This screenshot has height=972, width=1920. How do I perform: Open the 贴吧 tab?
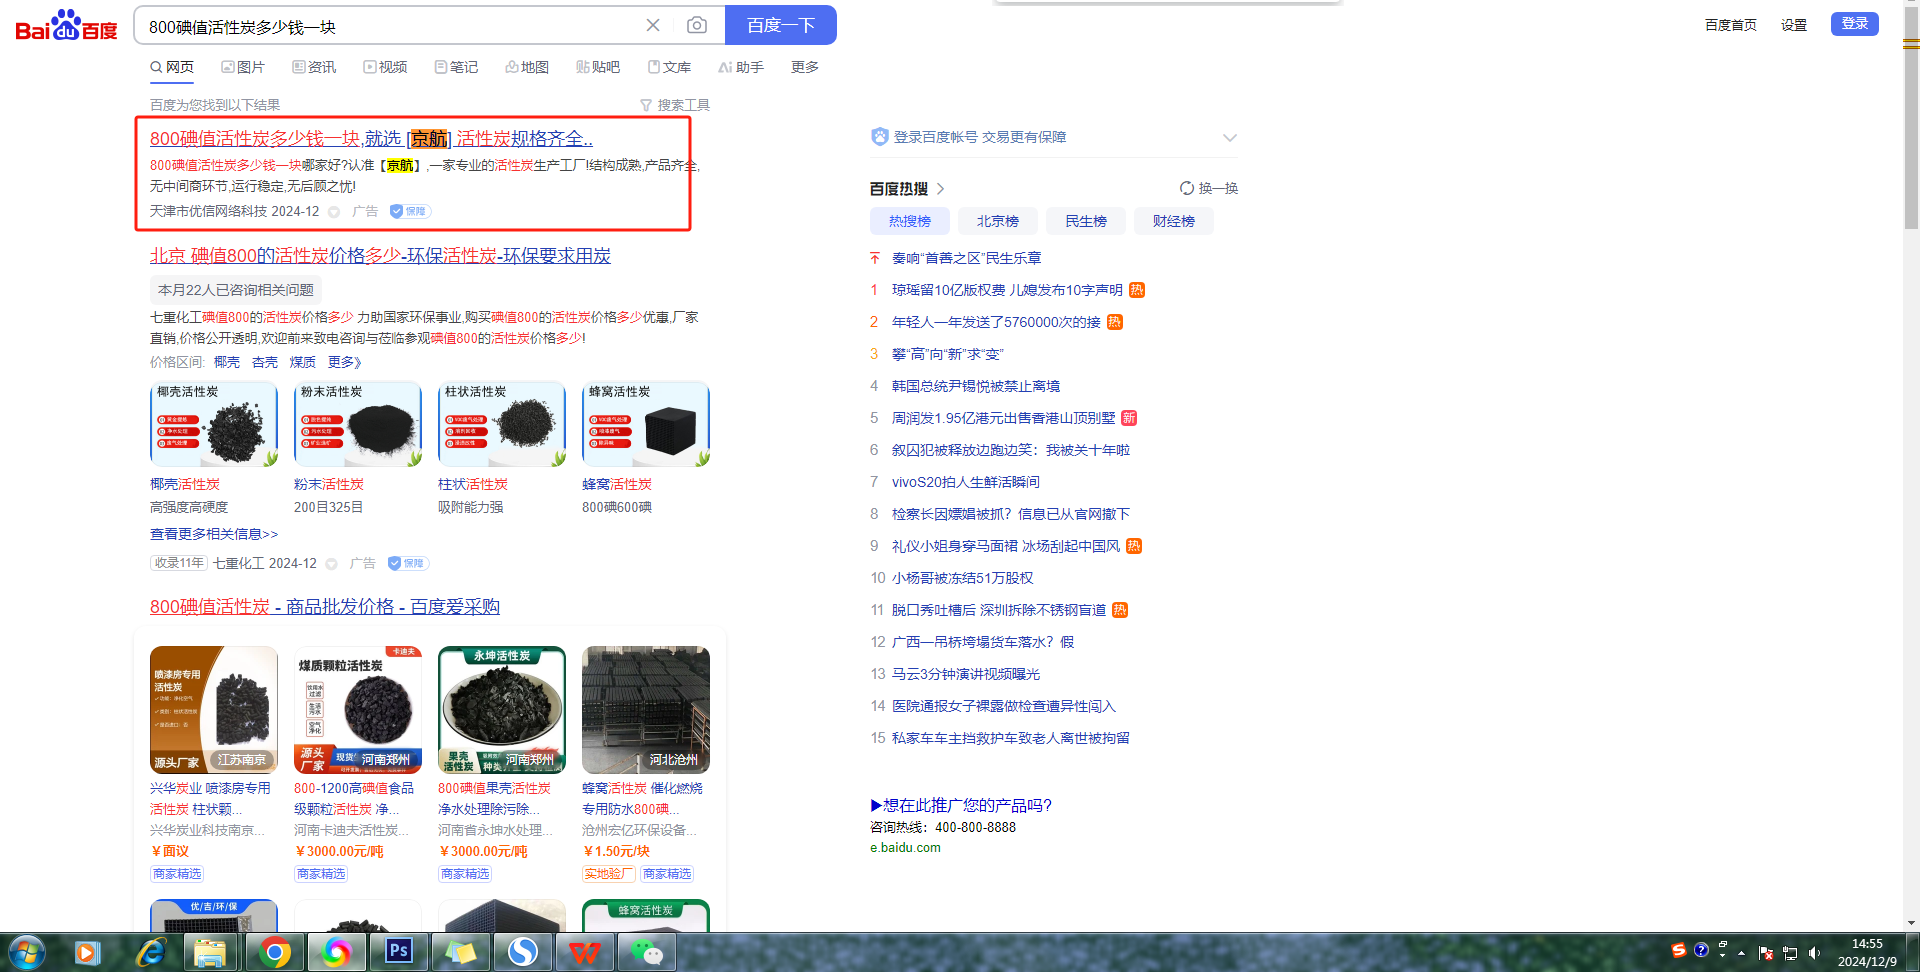tap(598, 67)
